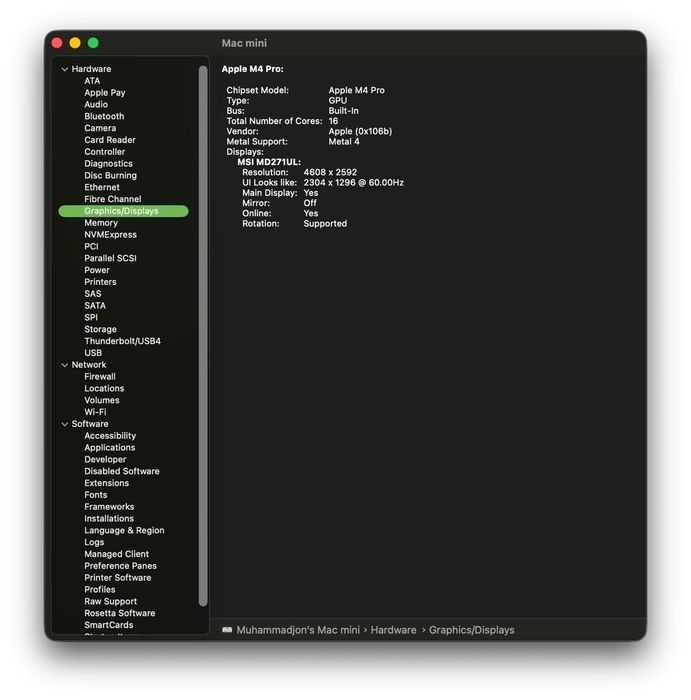Collapse the Software section chevron
Image resolution: width=691 pixels, height=700 pixels.
click(65, 424)
